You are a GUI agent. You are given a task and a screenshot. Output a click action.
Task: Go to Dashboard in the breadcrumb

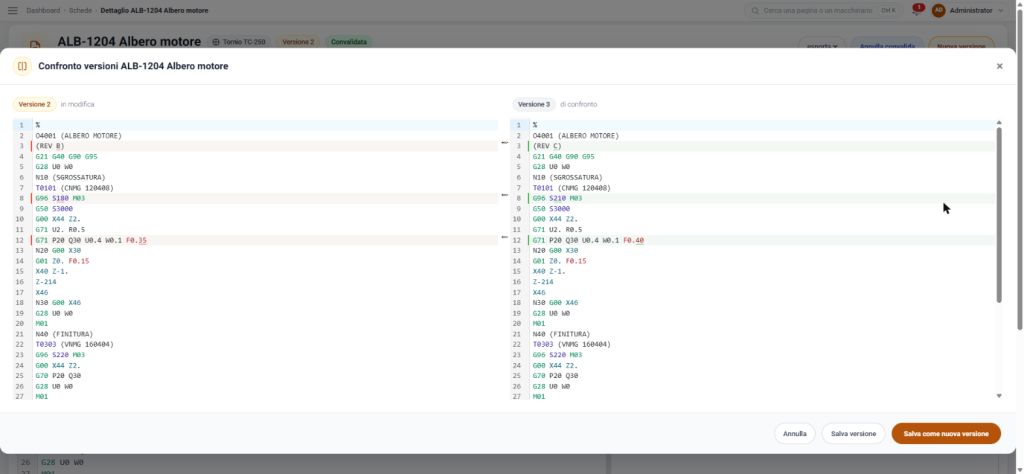point(43,10)
